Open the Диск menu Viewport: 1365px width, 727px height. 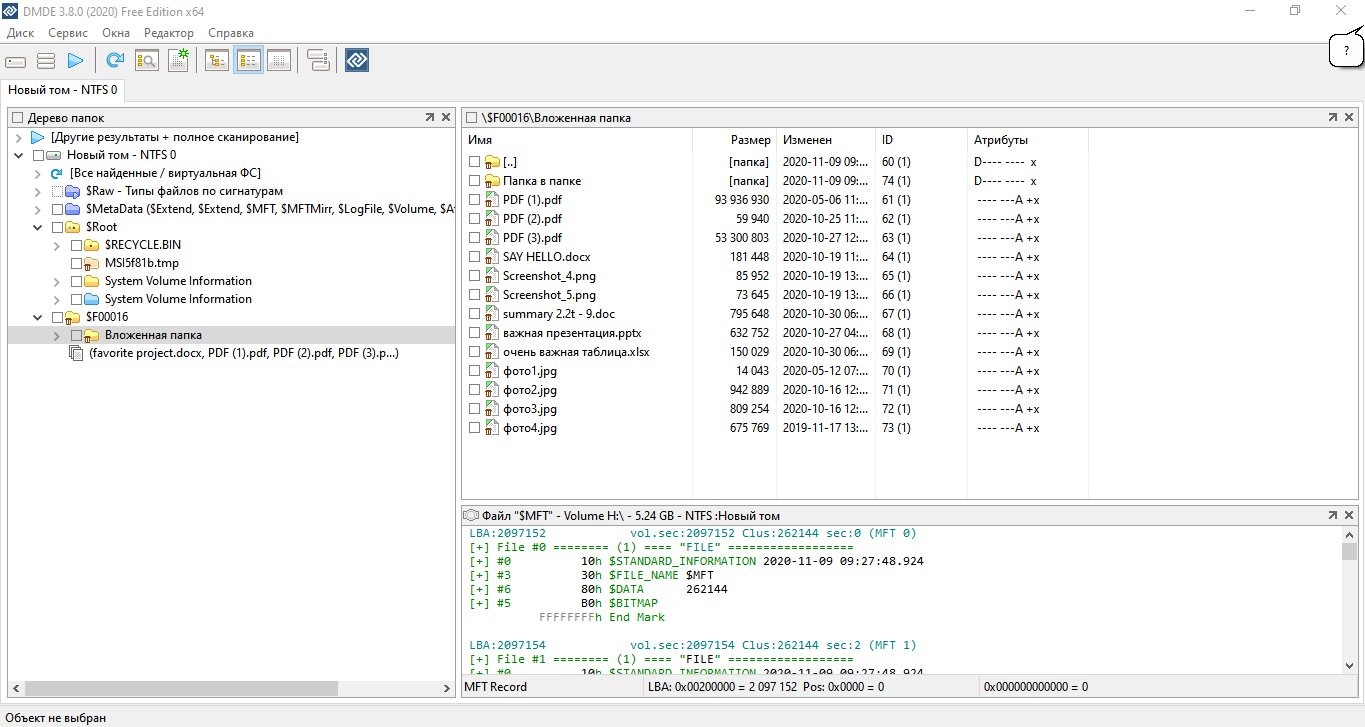[x=20, y=33]
